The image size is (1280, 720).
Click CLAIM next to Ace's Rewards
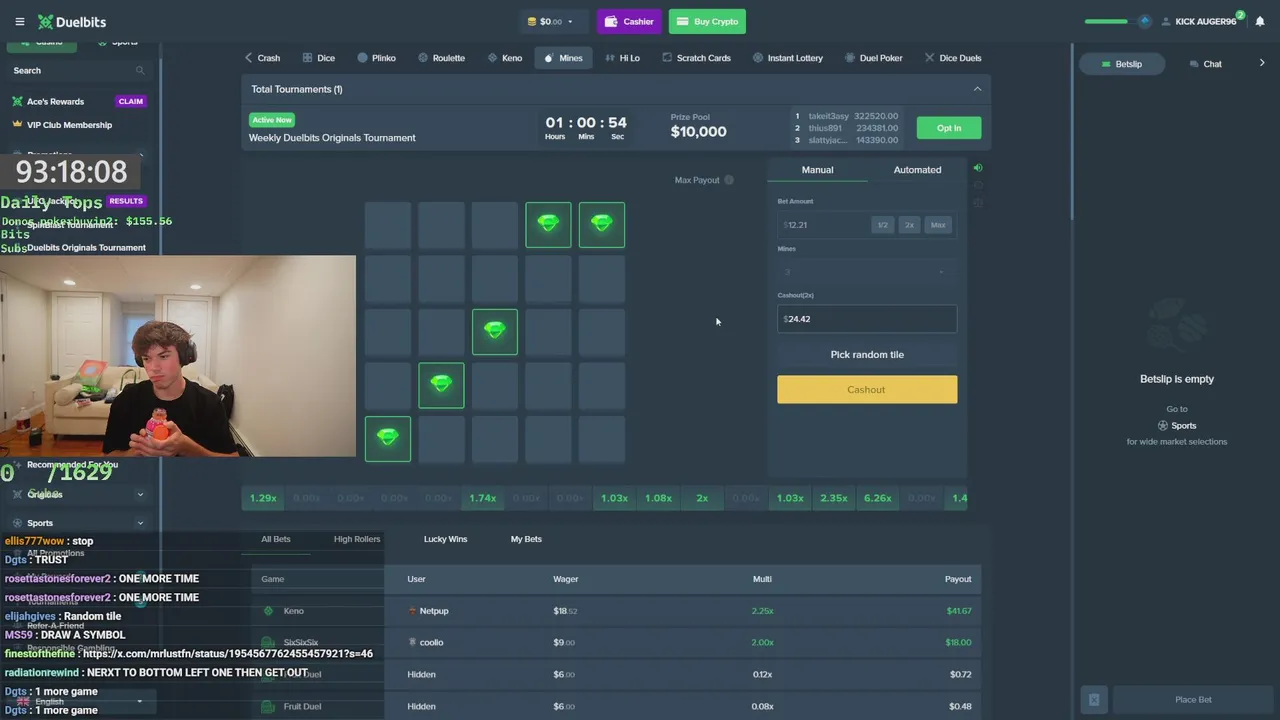click(131, 101)
